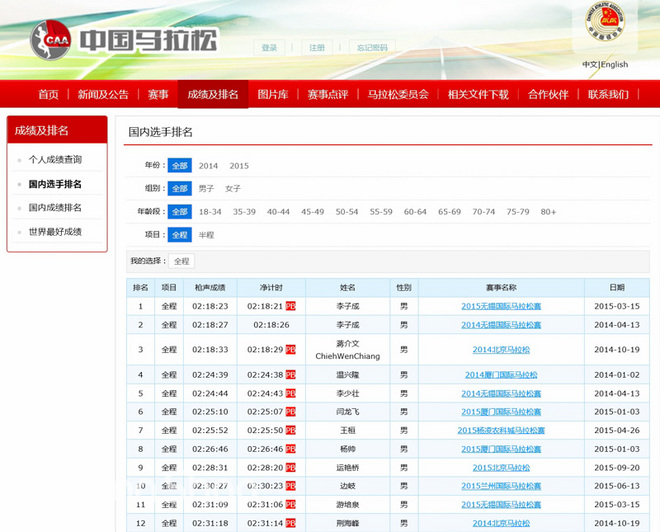Open the 2015兰州国际马拉松赛 link

tap(501, 486)
